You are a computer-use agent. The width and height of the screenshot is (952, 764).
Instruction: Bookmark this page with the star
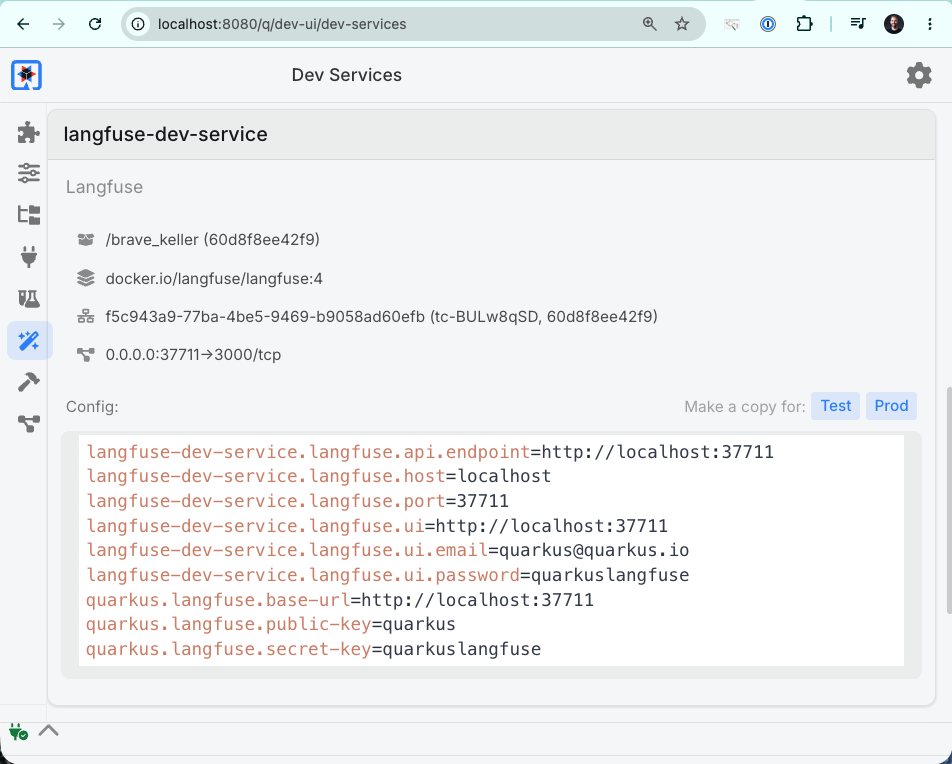(682, 24)
